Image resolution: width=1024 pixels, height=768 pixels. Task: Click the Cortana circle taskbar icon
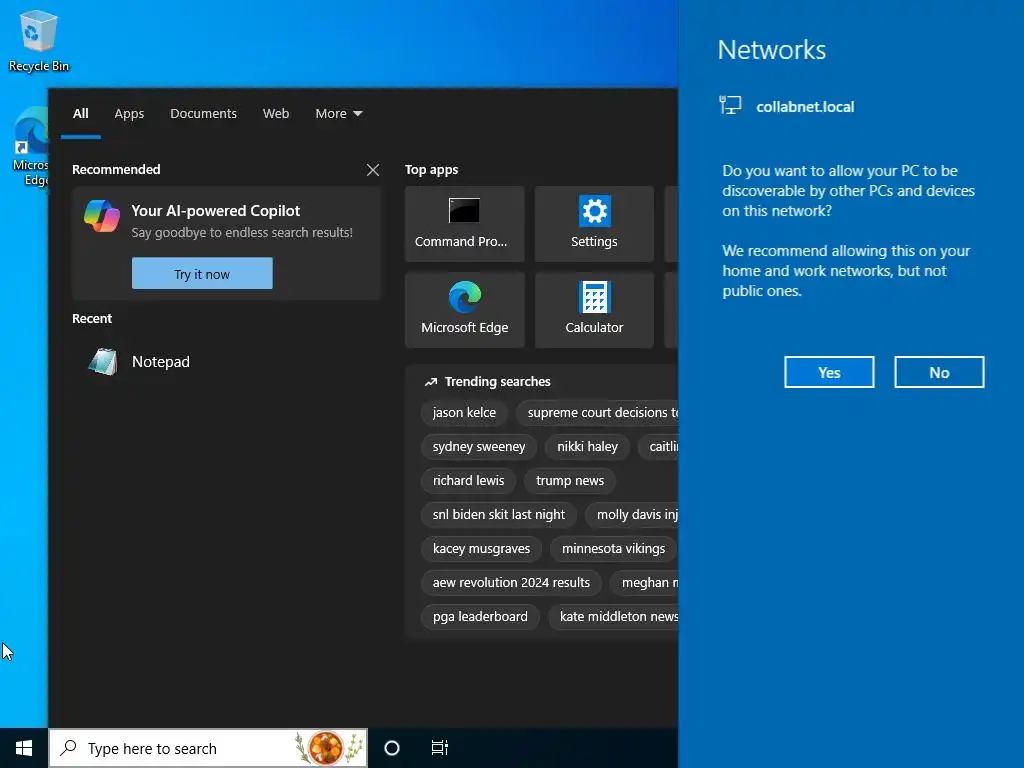pos(392,748)
